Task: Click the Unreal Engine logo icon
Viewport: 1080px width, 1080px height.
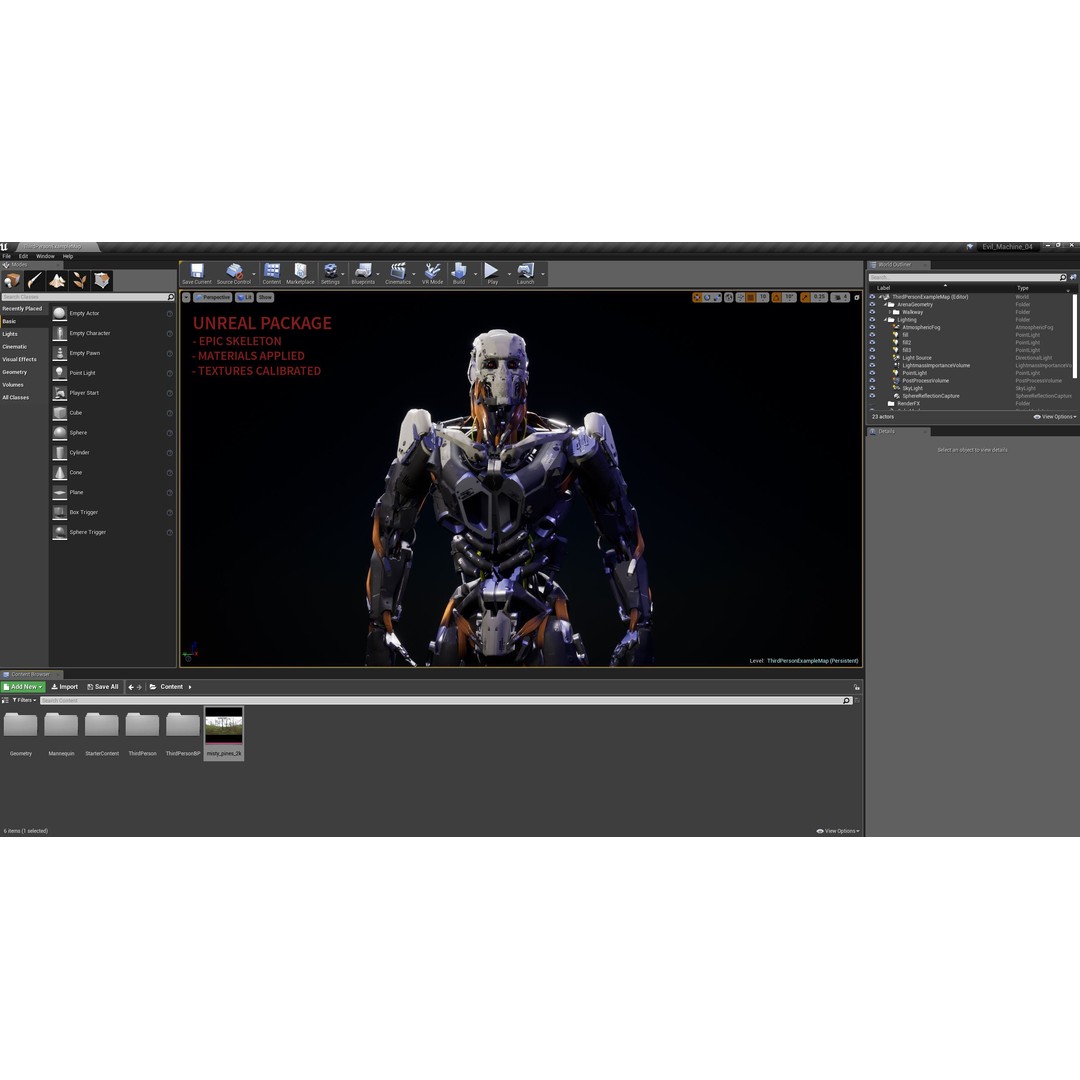Action: point(4,247)
